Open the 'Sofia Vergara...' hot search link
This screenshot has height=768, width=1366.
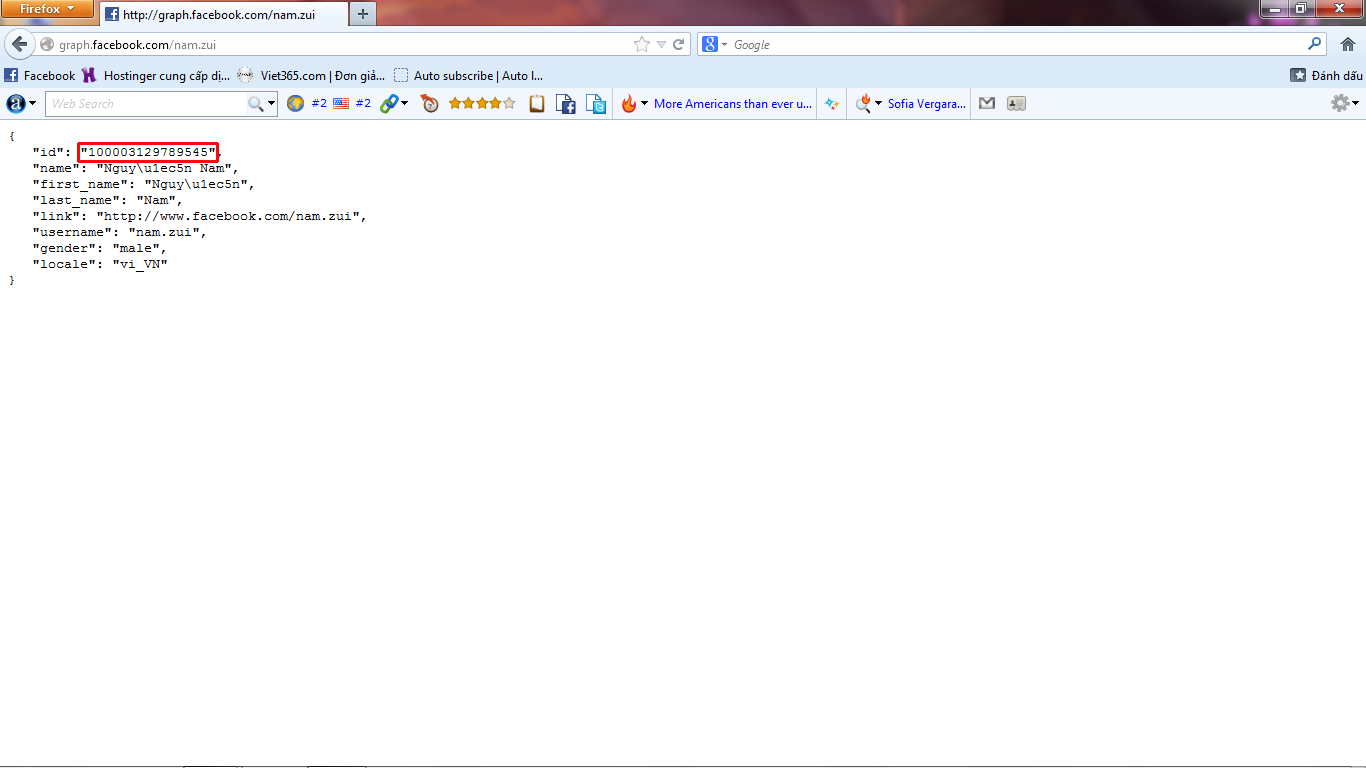click(927, 103)
